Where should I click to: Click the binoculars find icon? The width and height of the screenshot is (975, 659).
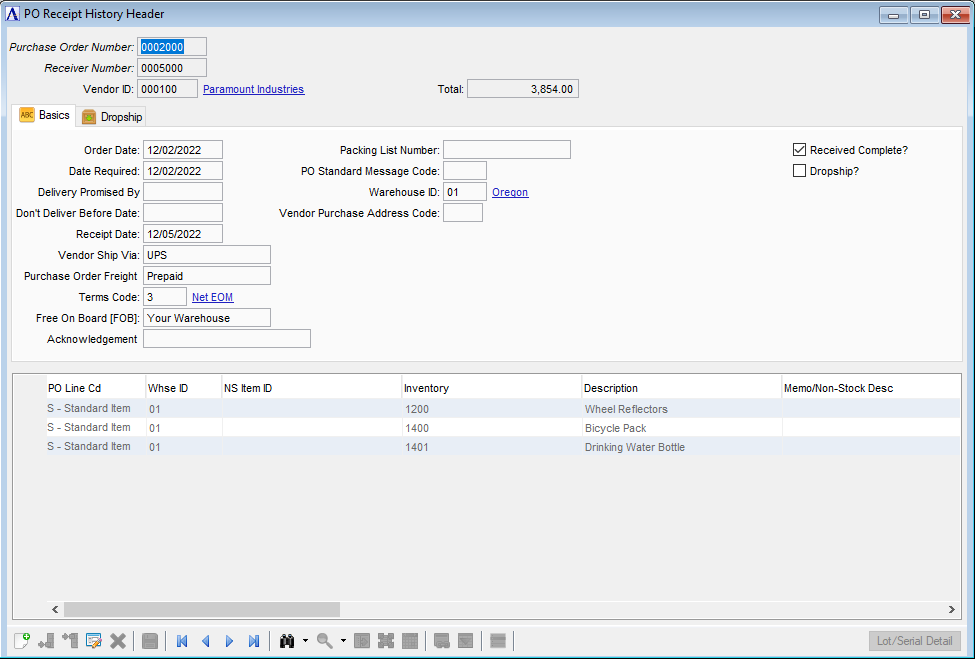[x=287, y=641]
